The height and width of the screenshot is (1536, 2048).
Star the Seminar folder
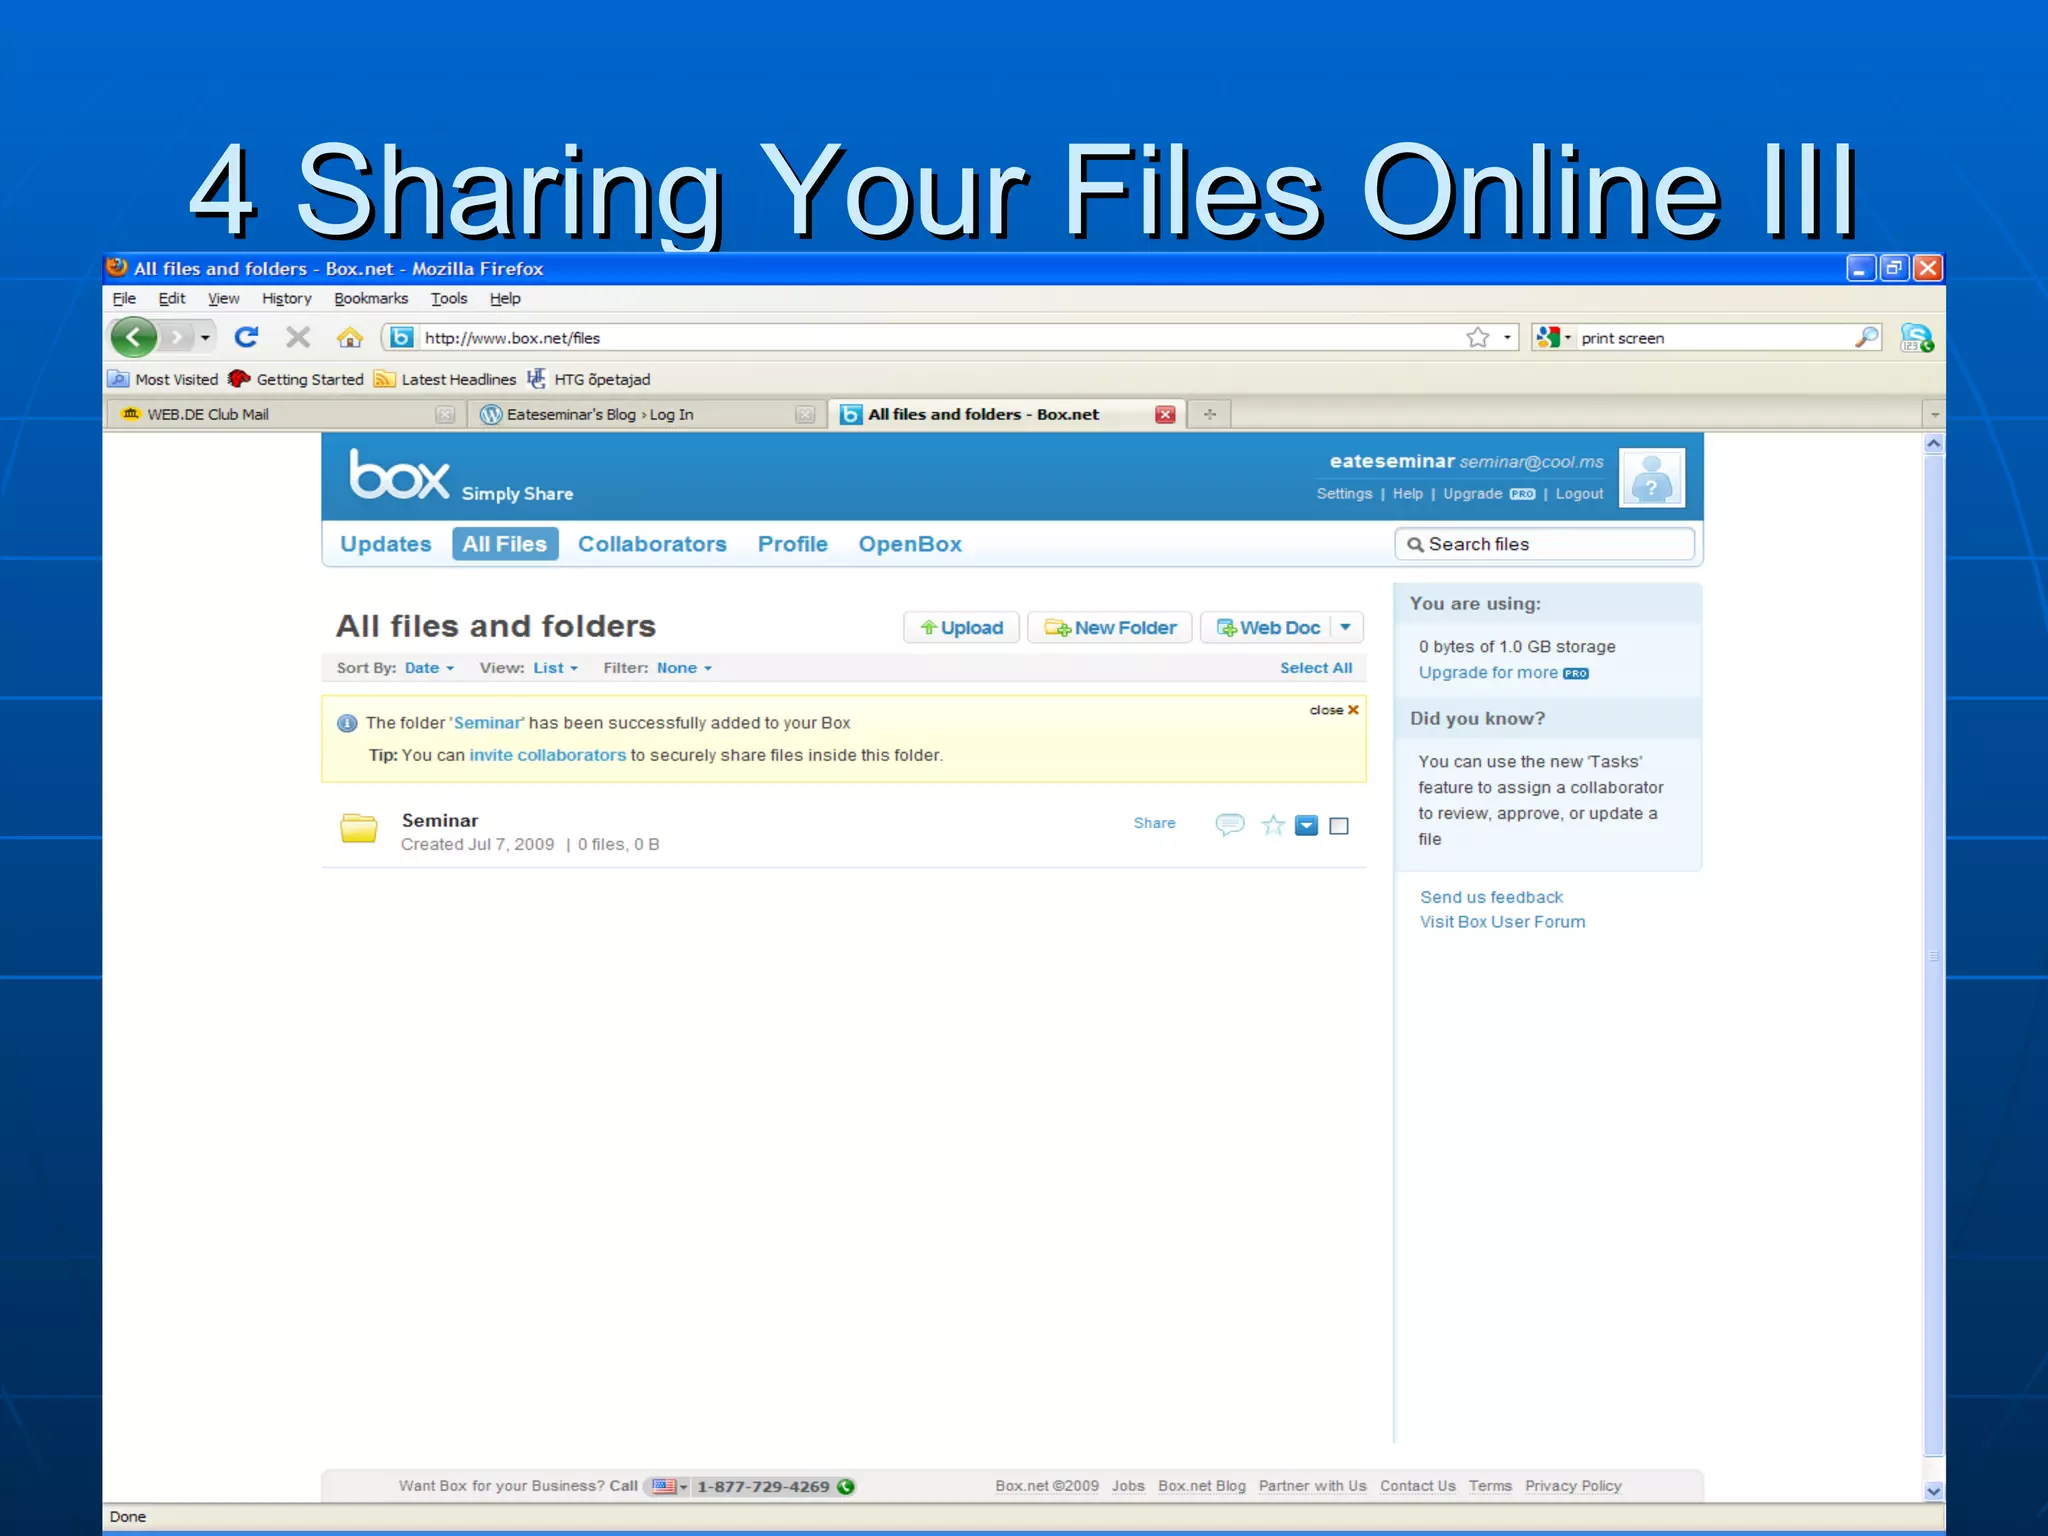[x=1273, y=825]
